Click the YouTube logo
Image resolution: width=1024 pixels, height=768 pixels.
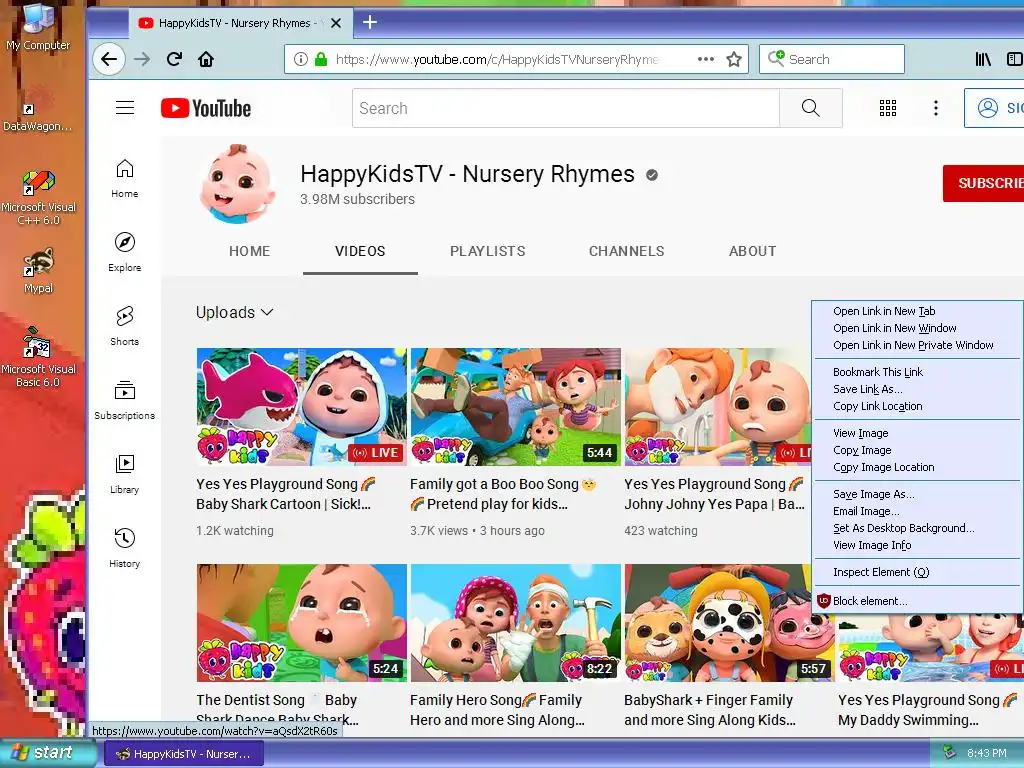tap(206, 108)
